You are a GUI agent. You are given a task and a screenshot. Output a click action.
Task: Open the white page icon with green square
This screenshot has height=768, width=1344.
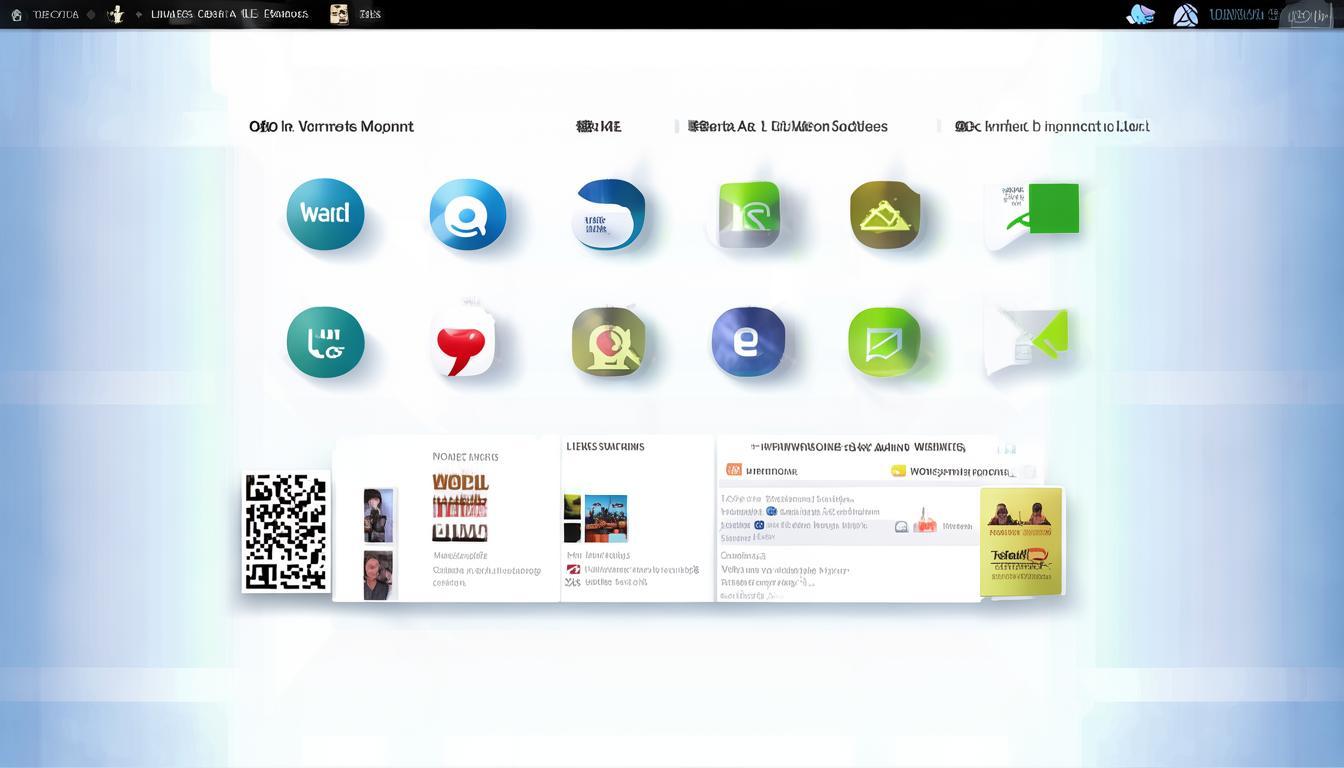(x=1032, y=214)
